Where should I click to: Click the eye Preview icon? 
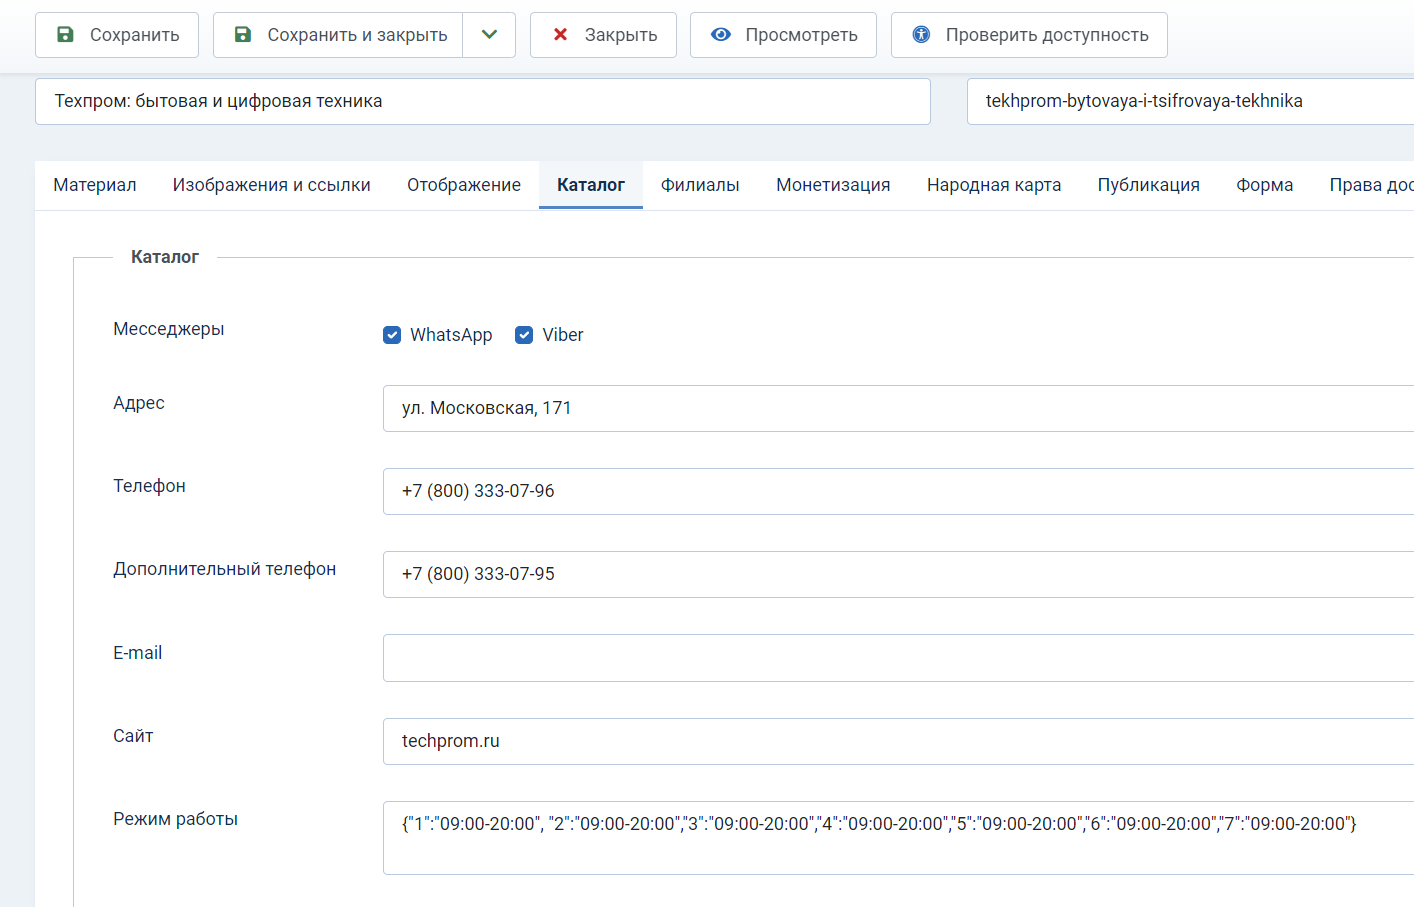coord(720,35)
